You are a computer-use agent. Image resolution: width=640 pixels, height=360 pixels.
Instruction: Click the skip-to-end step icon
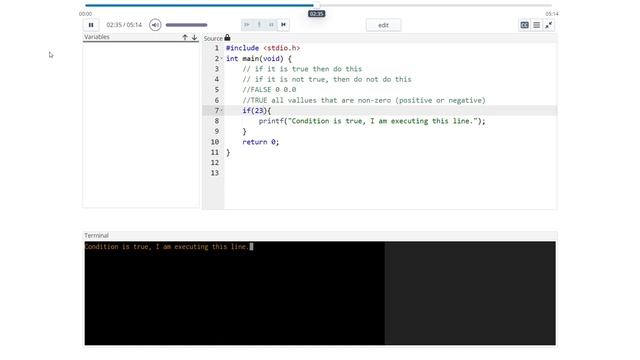(x=283, y=24)
